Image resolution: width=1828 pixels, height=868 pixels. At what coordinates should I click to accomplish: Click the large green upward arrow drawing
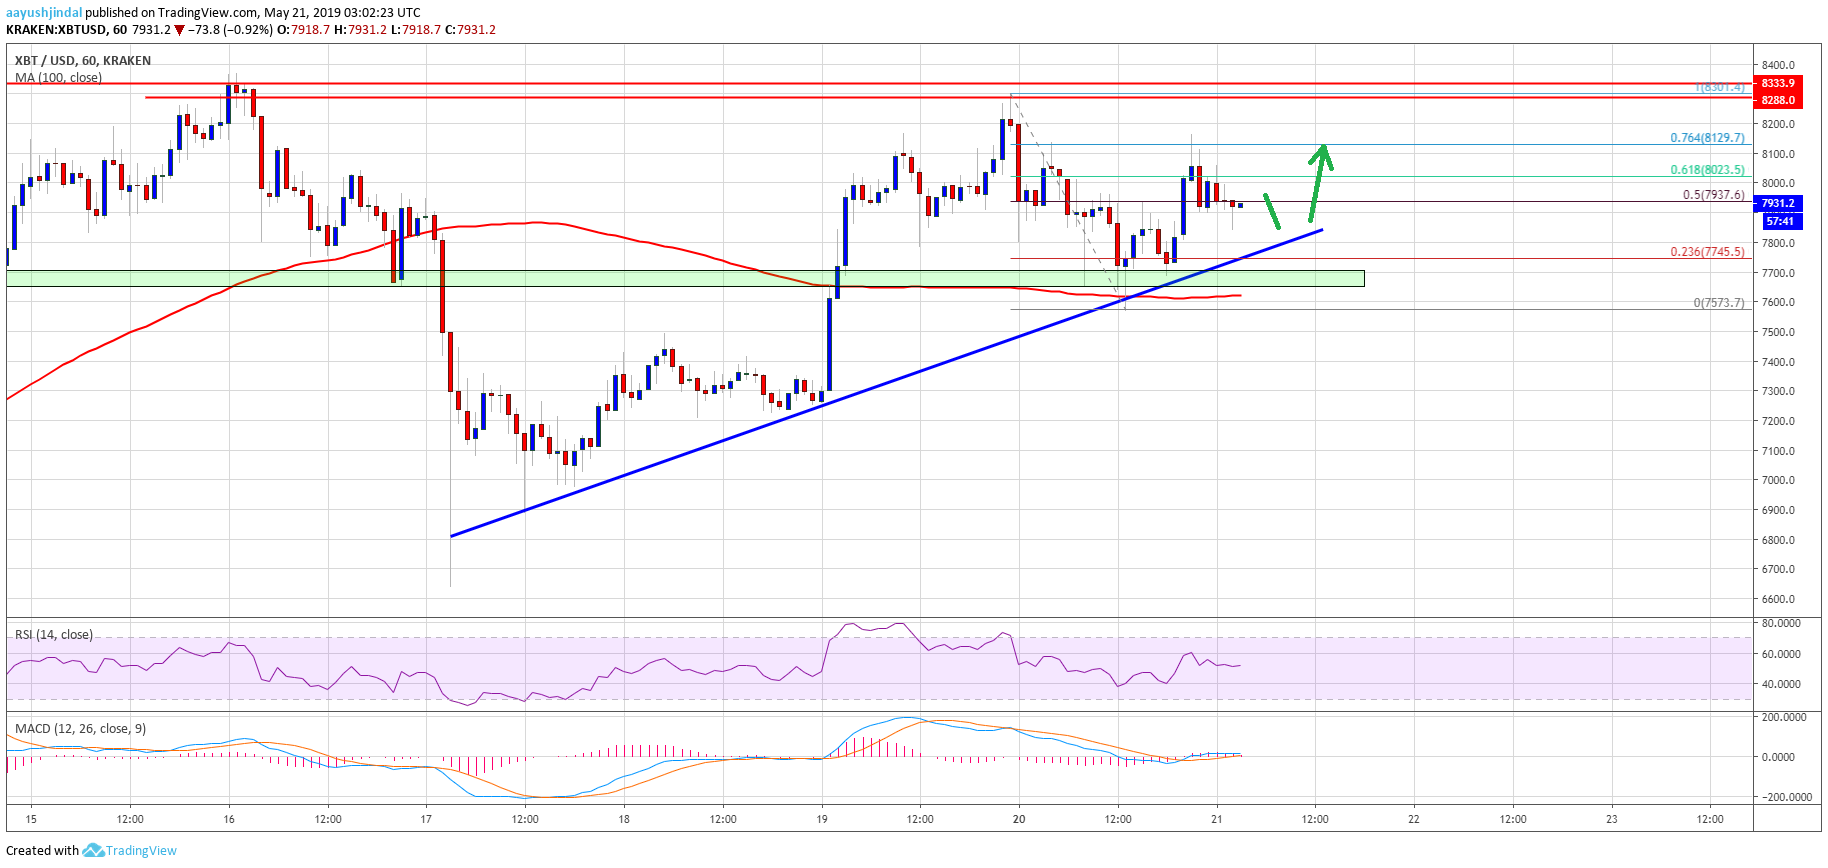point(1318,180)
